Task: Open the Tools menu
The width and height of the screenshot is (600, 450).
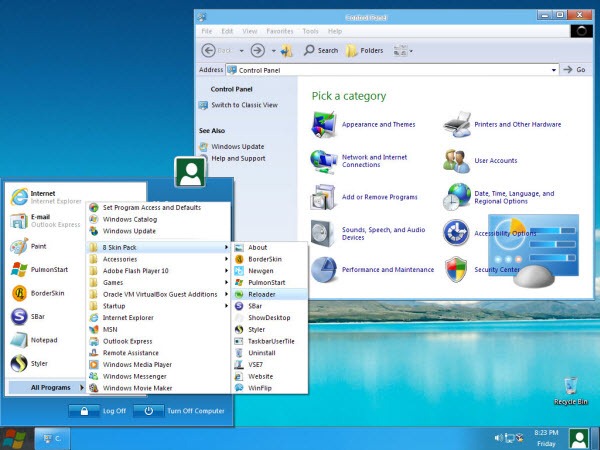Action: coord(310,31)
